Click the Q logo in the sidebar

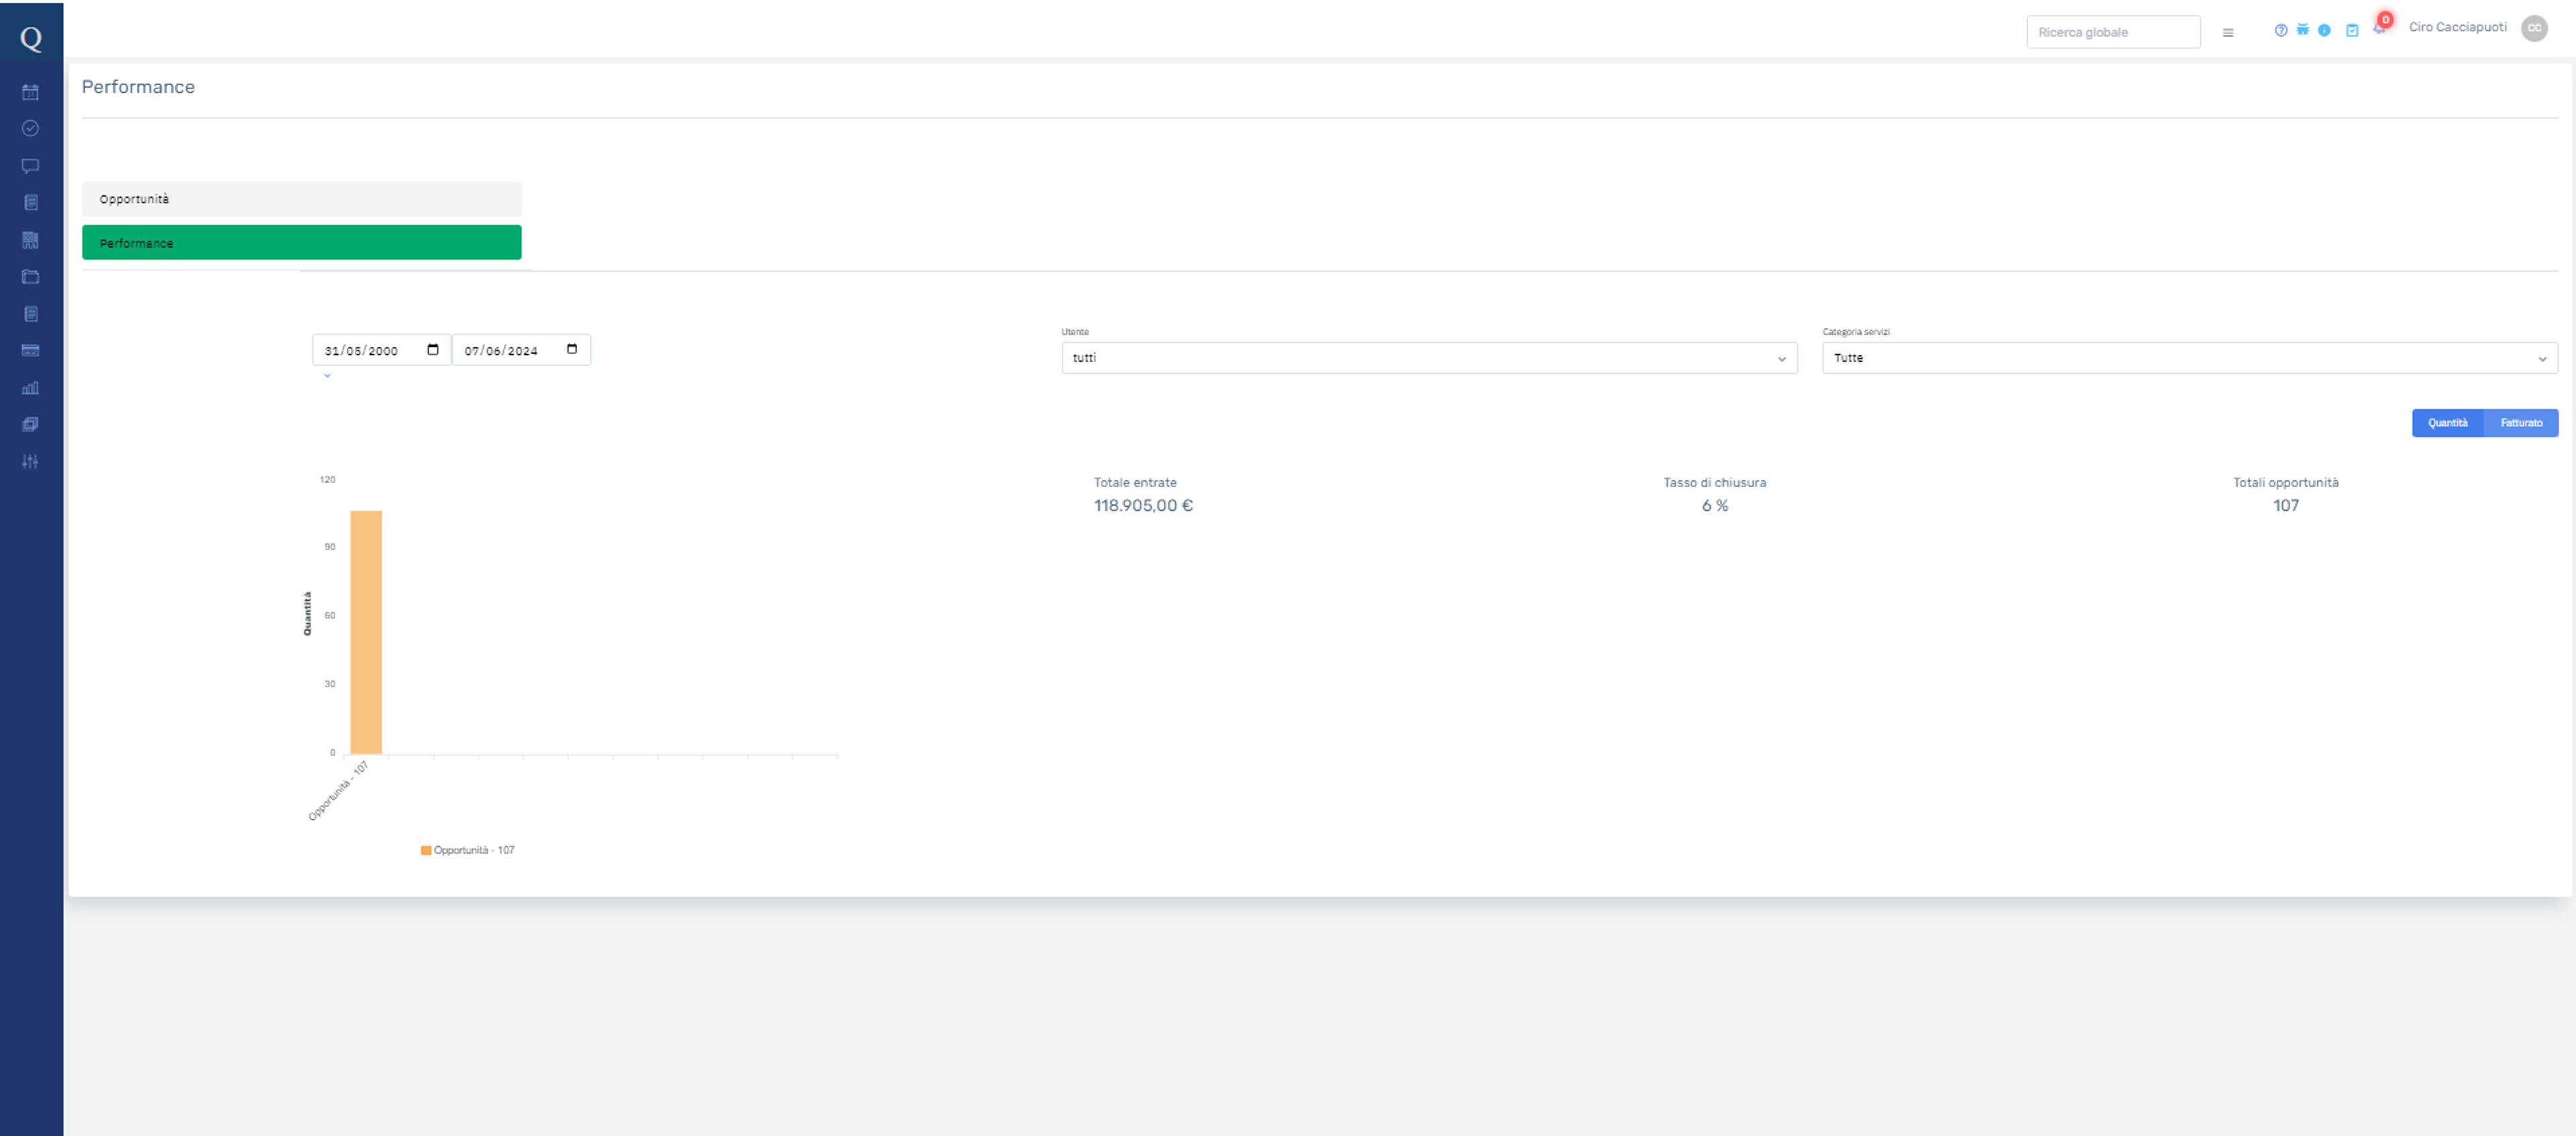[31, 38]
